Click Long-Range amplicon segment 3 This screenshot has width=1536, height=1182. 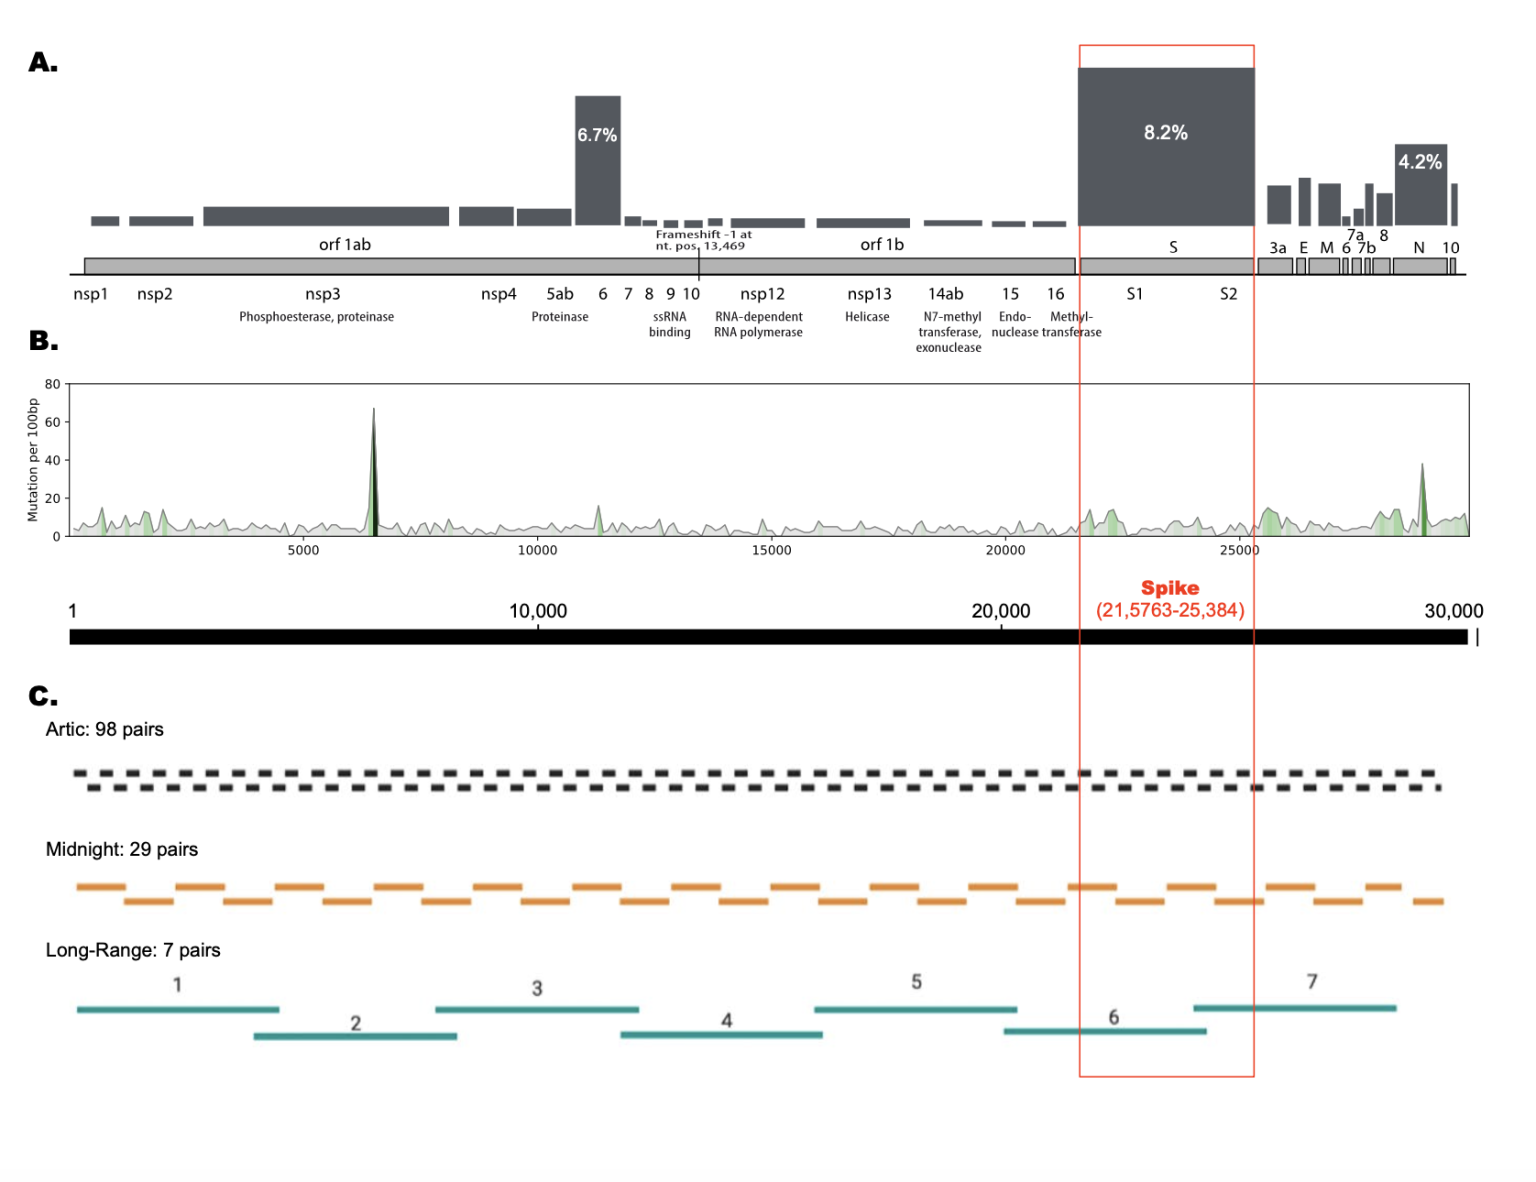[x=537, y=1010]
